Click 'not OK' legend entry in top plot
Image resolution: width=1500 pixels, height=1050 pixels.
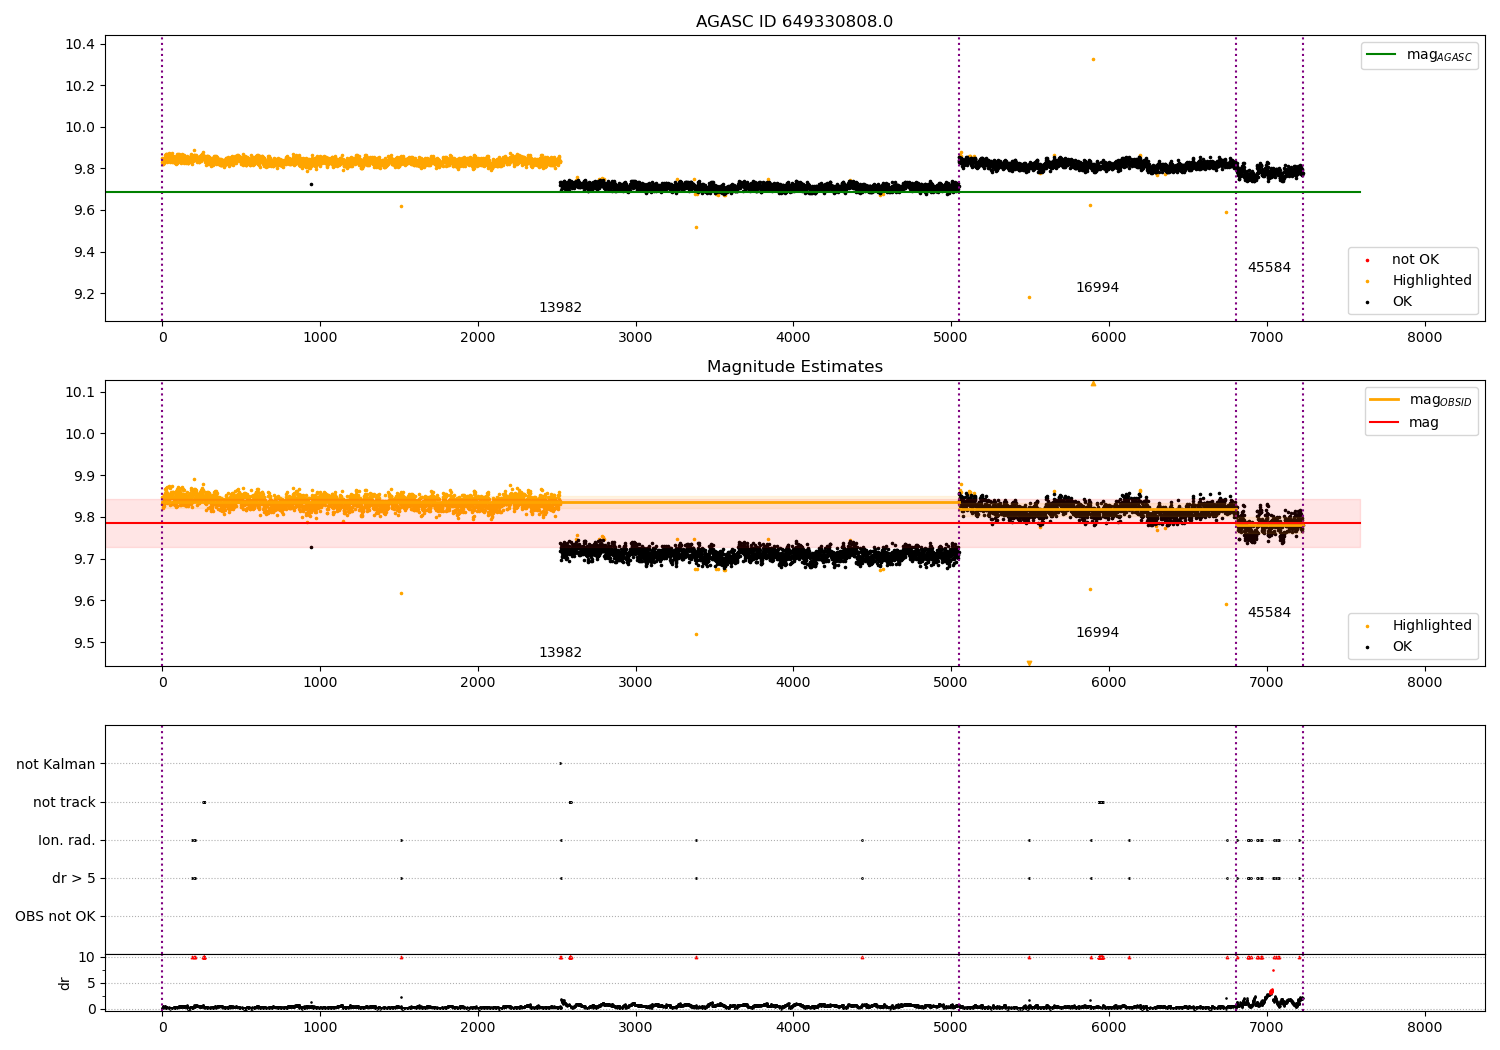pyautogui.click(x=1402, y=260)
